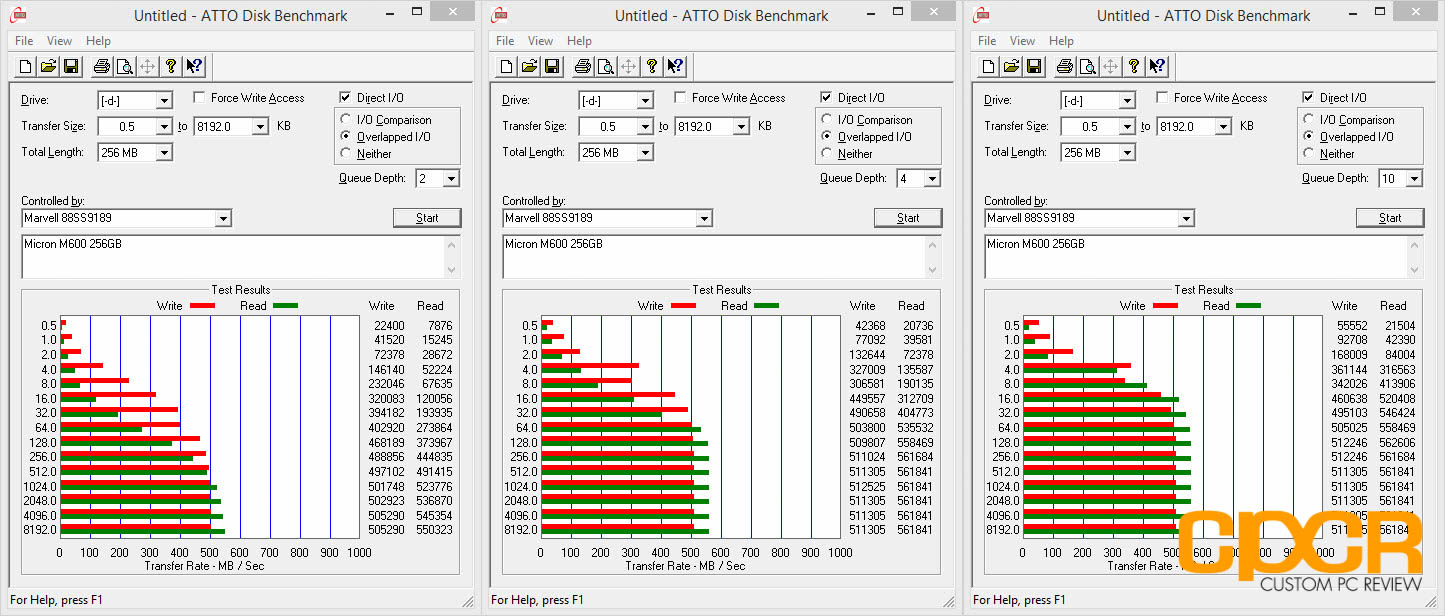This screenshot has height=616, width=1445.
Task: Click description scrollbar up arrow in right window
Action: point(1415,244)
